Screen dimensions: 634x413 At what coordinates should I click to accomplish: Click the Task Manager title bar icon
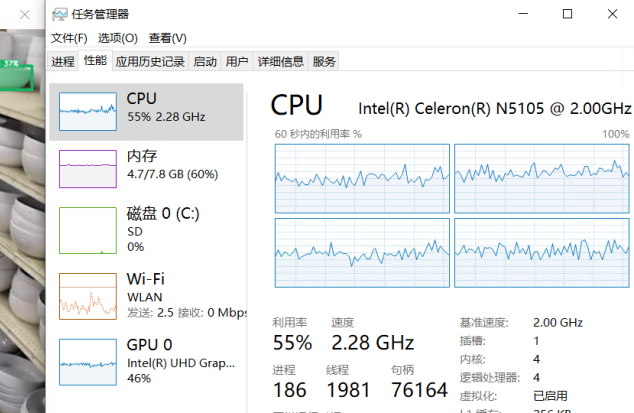point(61,14)
